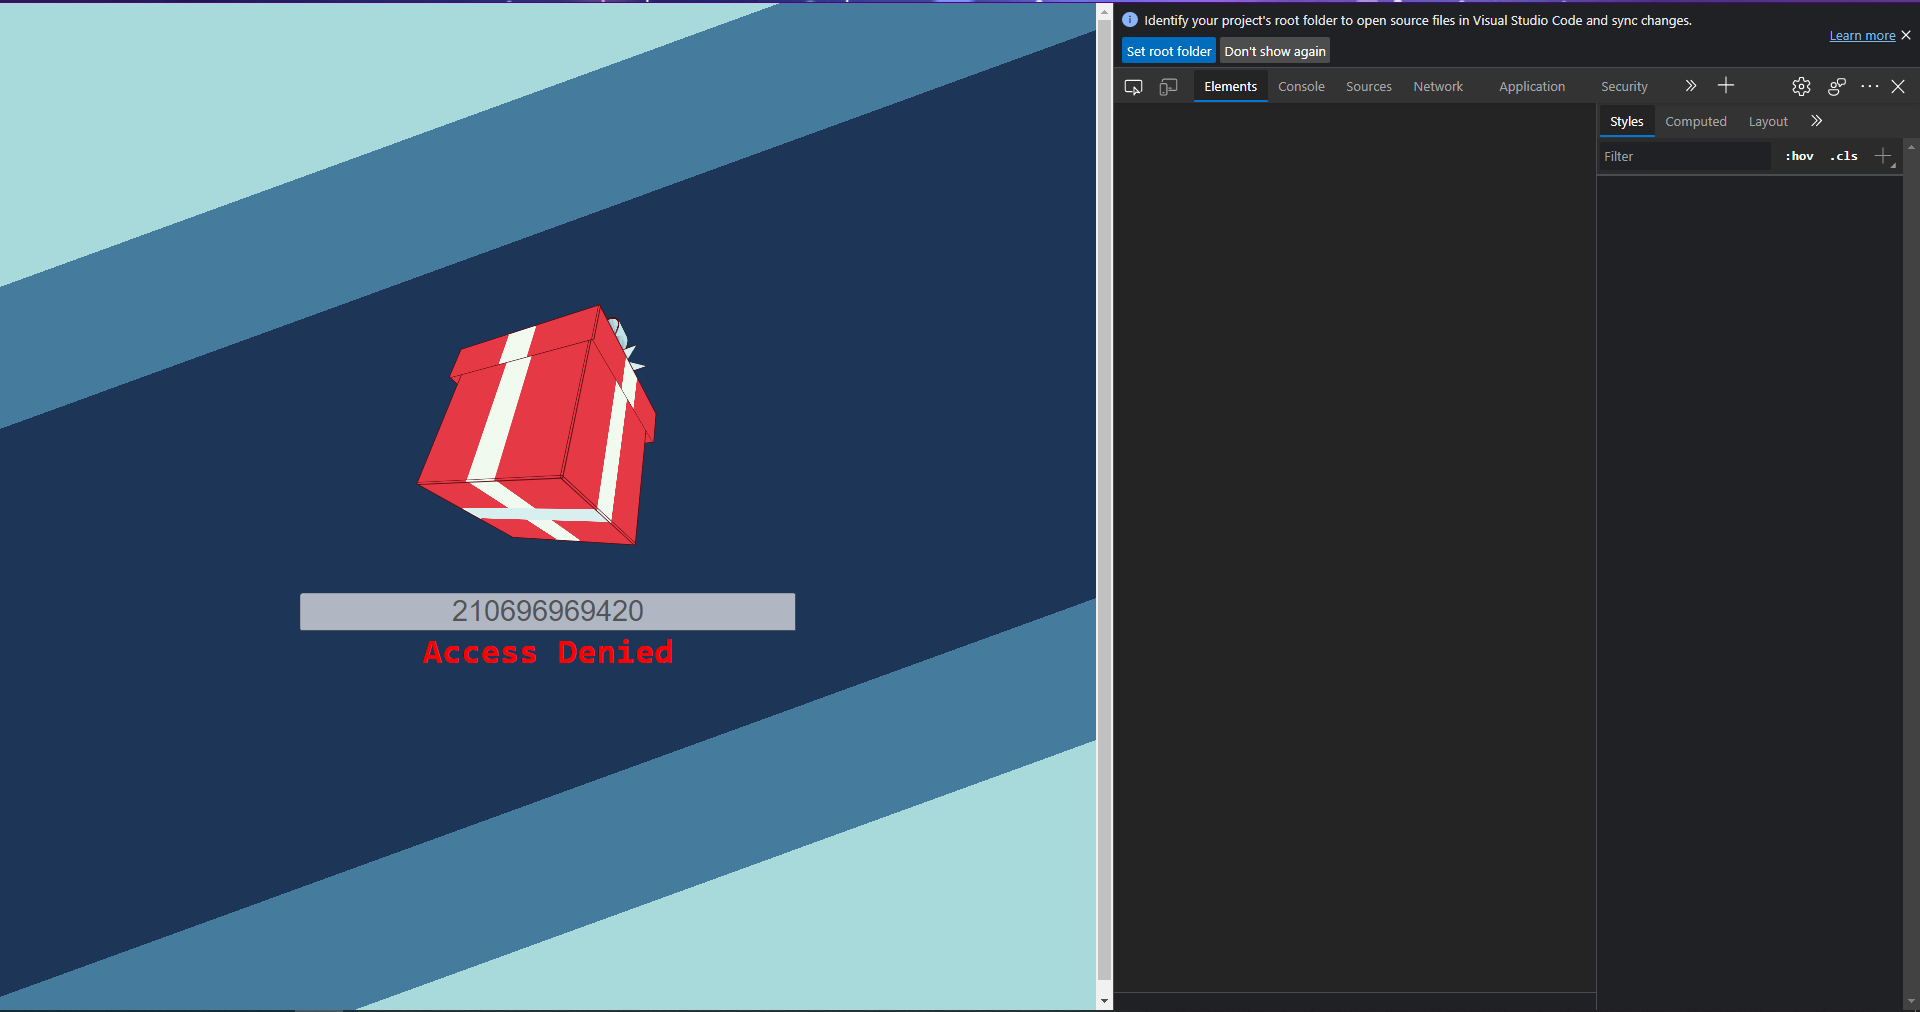1920x1012 pixels.
Task: Expand more Styles pane tabs chevron
Action: coord(1817,121)
